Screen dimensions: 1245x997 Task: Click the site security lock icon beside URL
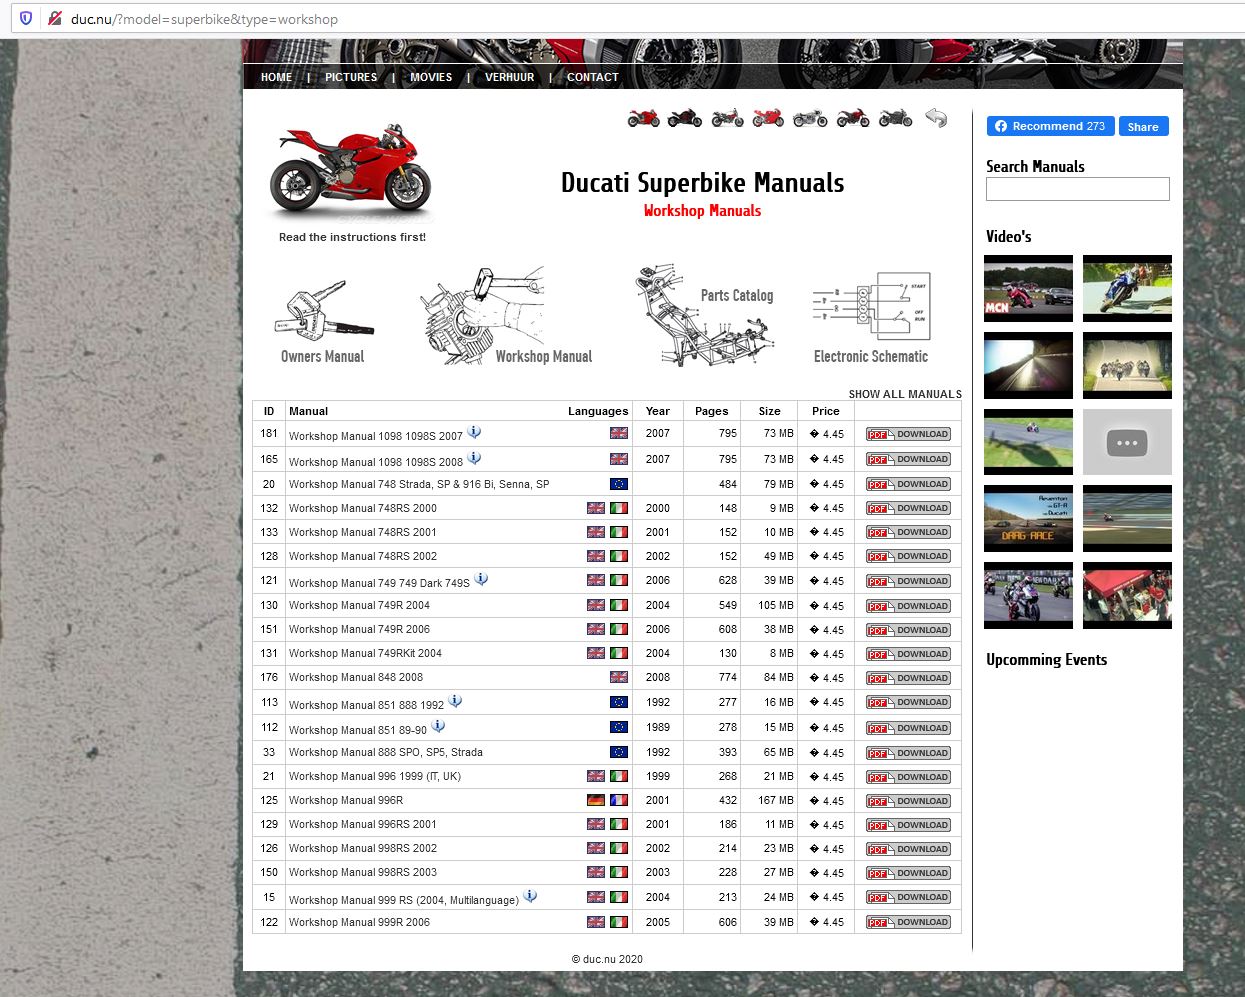point(55,18)
